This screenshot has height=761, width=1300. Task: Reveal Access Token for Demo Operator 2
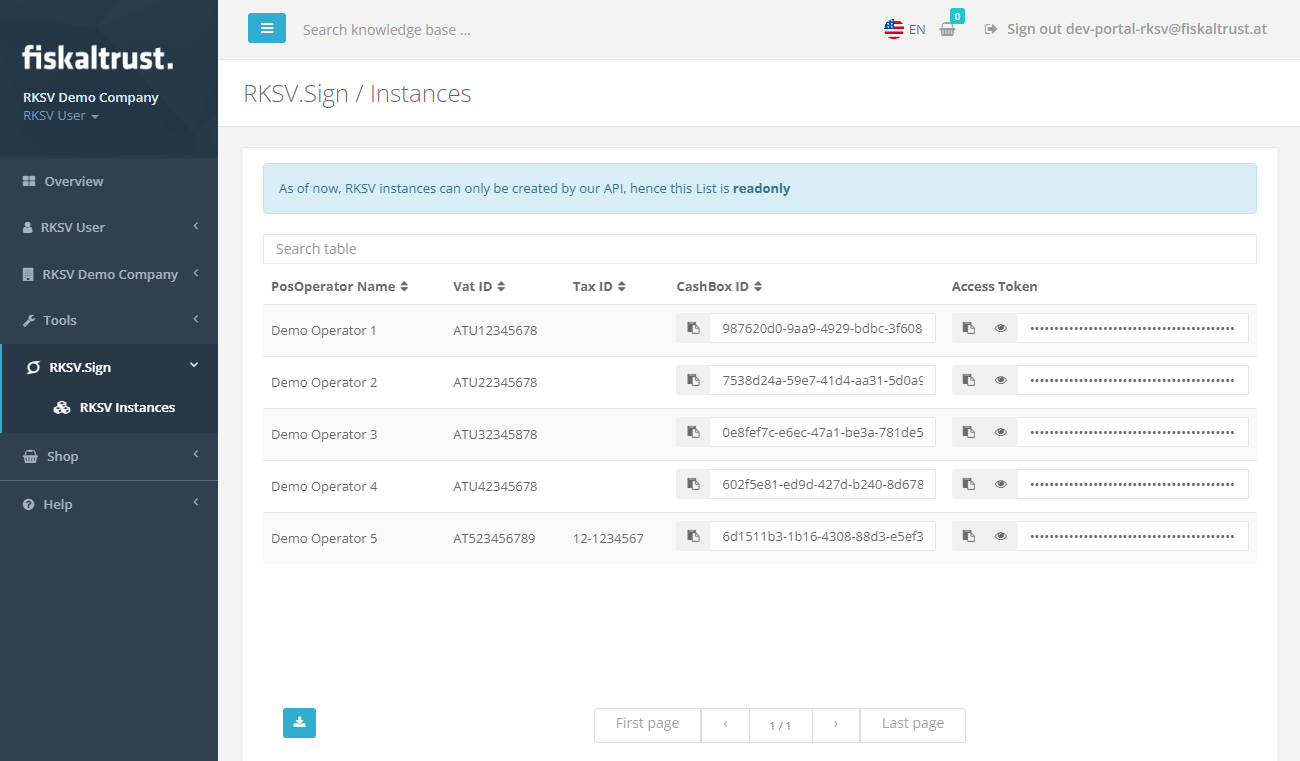pos(1001,380)
